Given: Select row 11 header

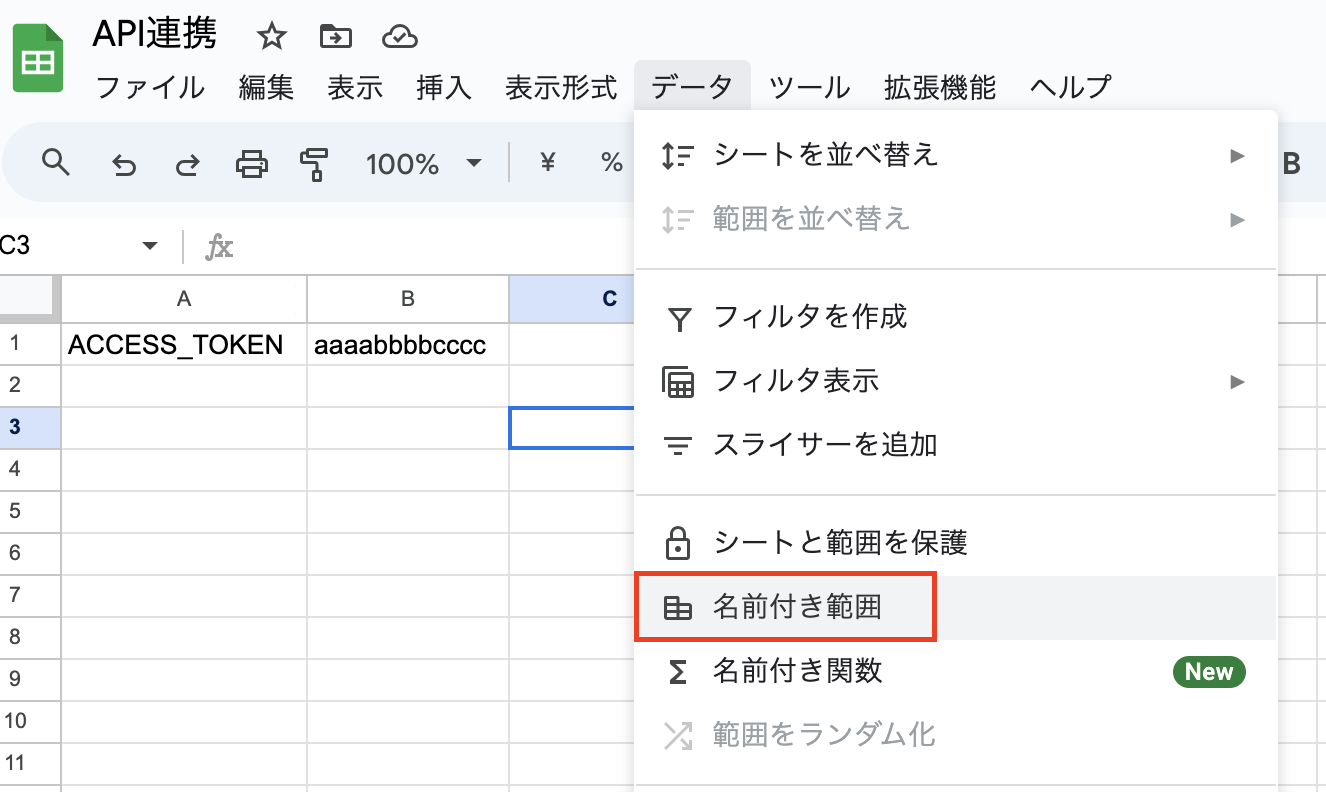Looking at the screenshot, I should pyautogui.click(x=30, y=764).
